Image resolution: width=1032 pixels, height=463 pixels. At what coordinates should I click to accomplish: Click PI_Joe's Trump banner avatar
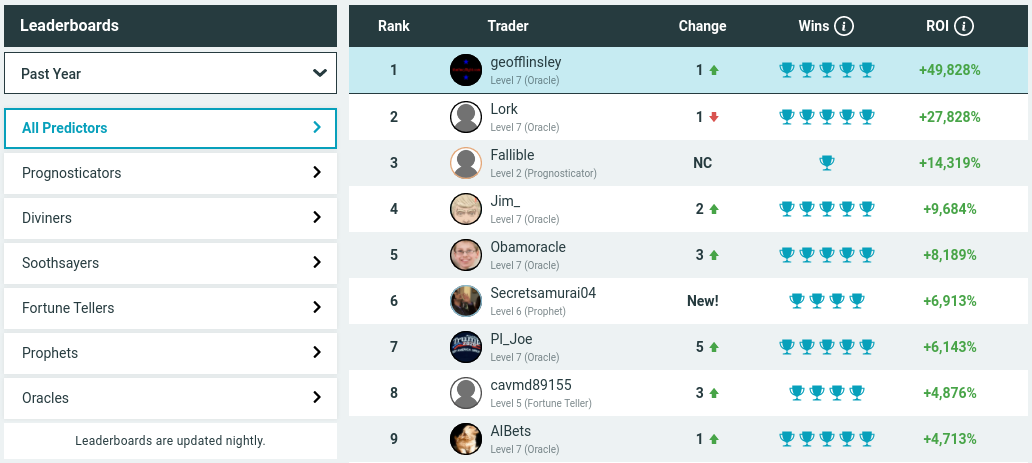coord(466,346)
